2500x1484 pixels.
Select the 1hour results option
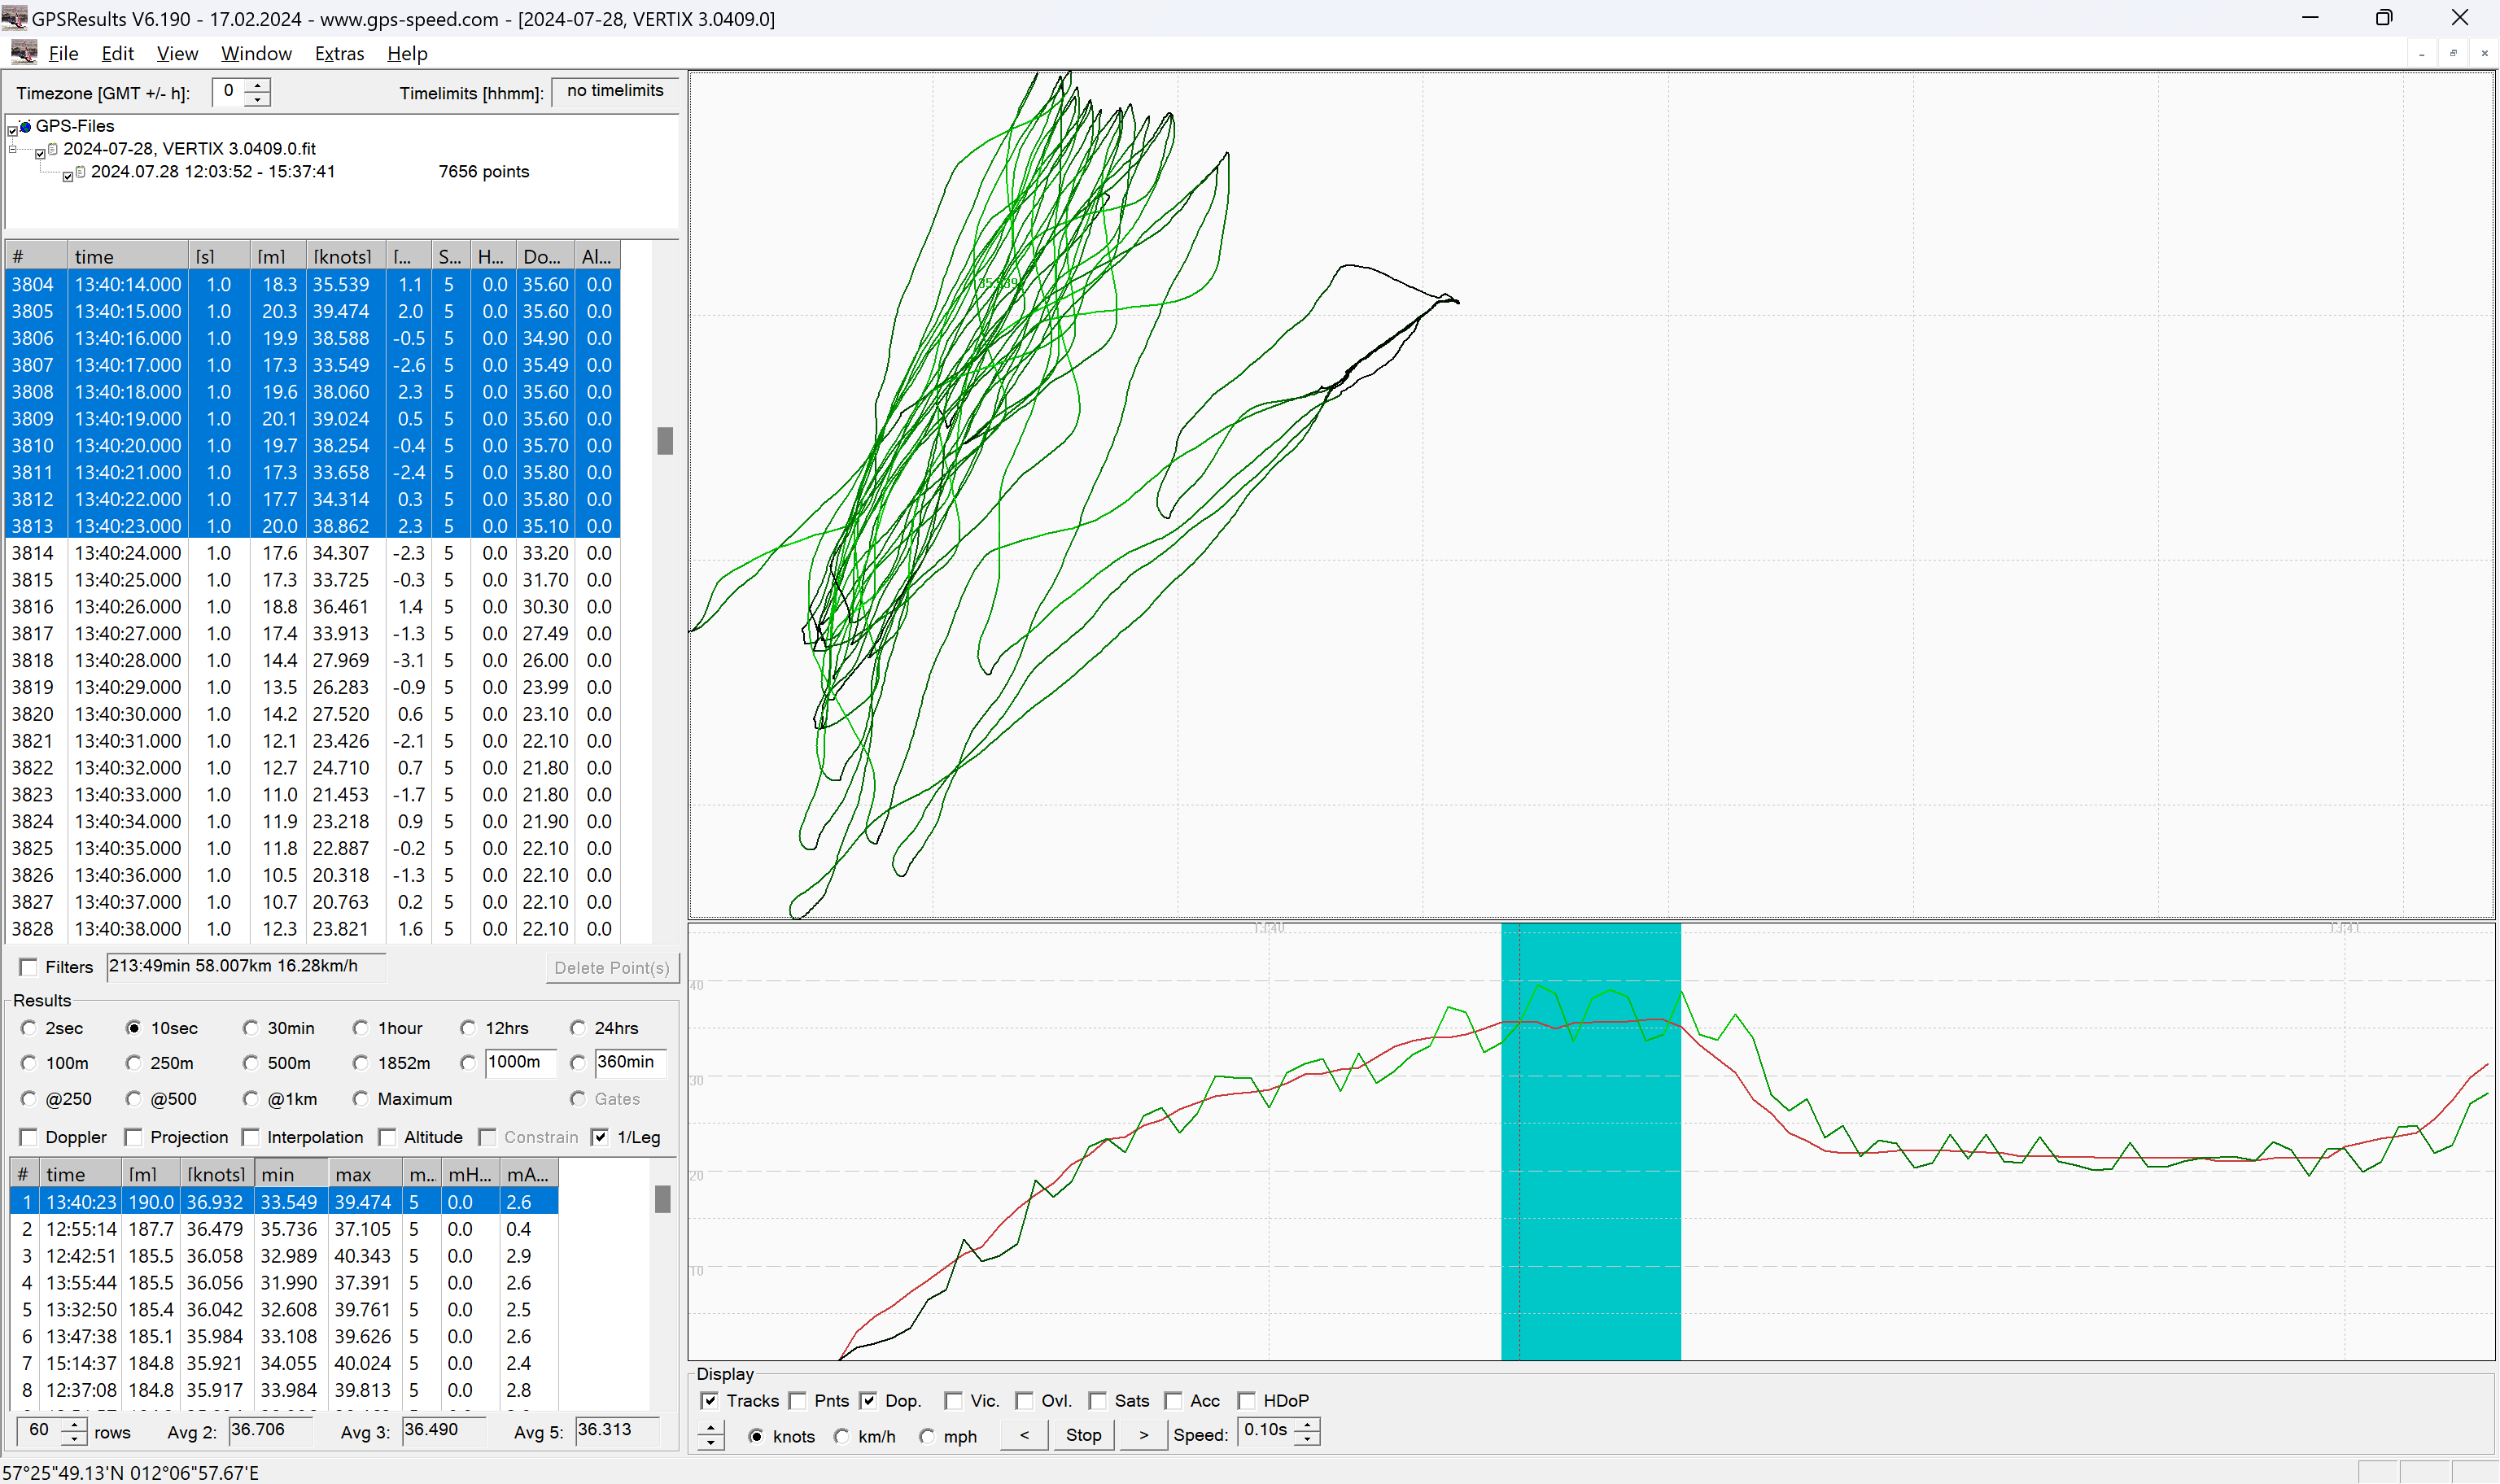point(360,1028)
